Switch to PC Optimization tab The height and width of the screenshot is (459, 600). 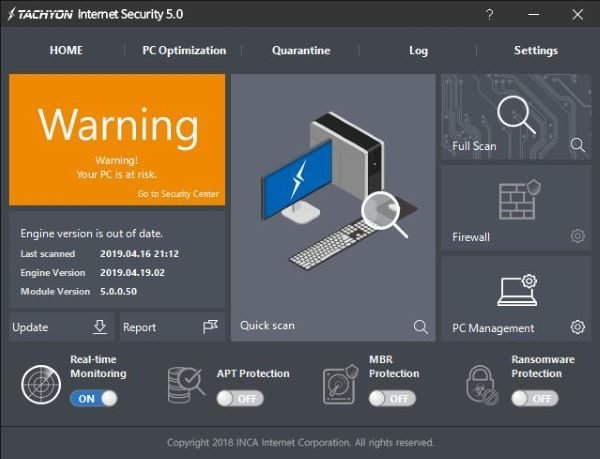tap(184, 50)
